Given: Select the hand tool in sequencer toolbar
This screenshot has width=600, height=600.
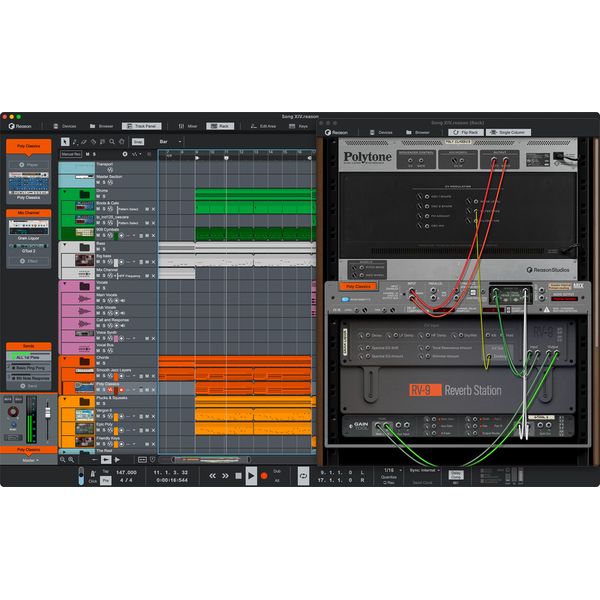Looking at the screenshot, I should click(121, 142).
